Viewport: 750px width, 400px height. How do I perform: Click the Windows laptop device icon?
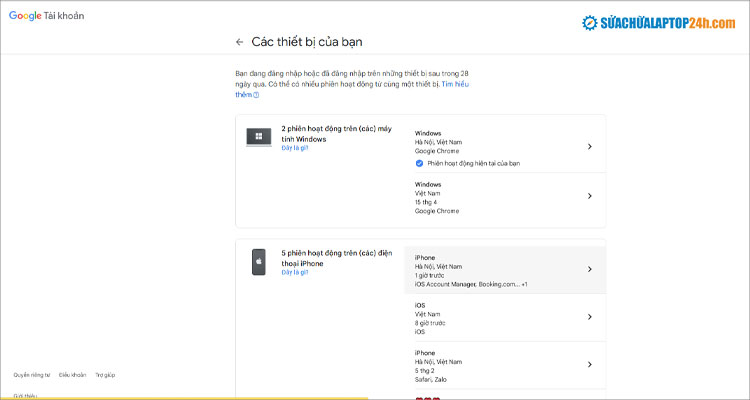(258, 138)
